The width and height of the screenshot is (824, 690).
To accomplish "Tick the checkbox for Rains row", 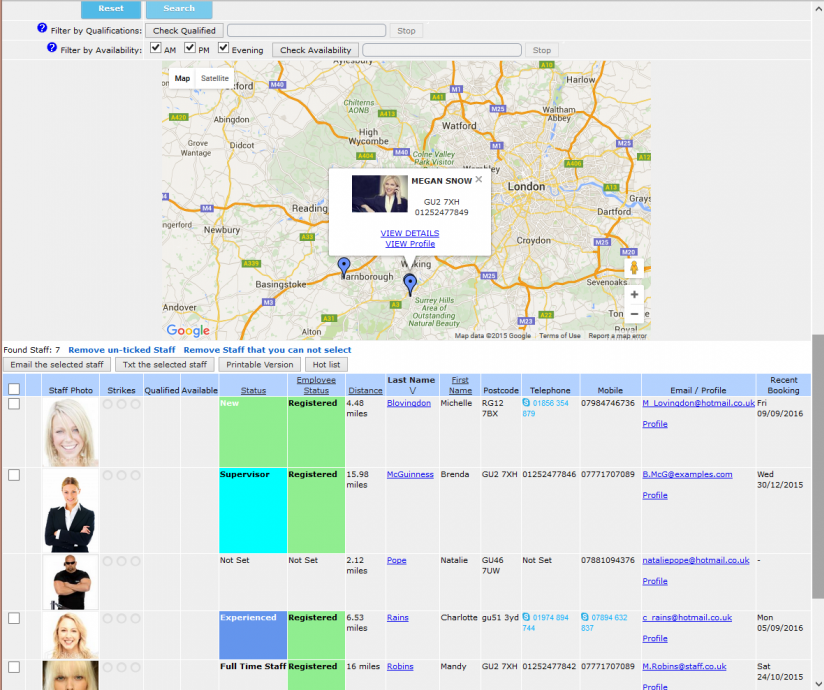I will 14,618.
